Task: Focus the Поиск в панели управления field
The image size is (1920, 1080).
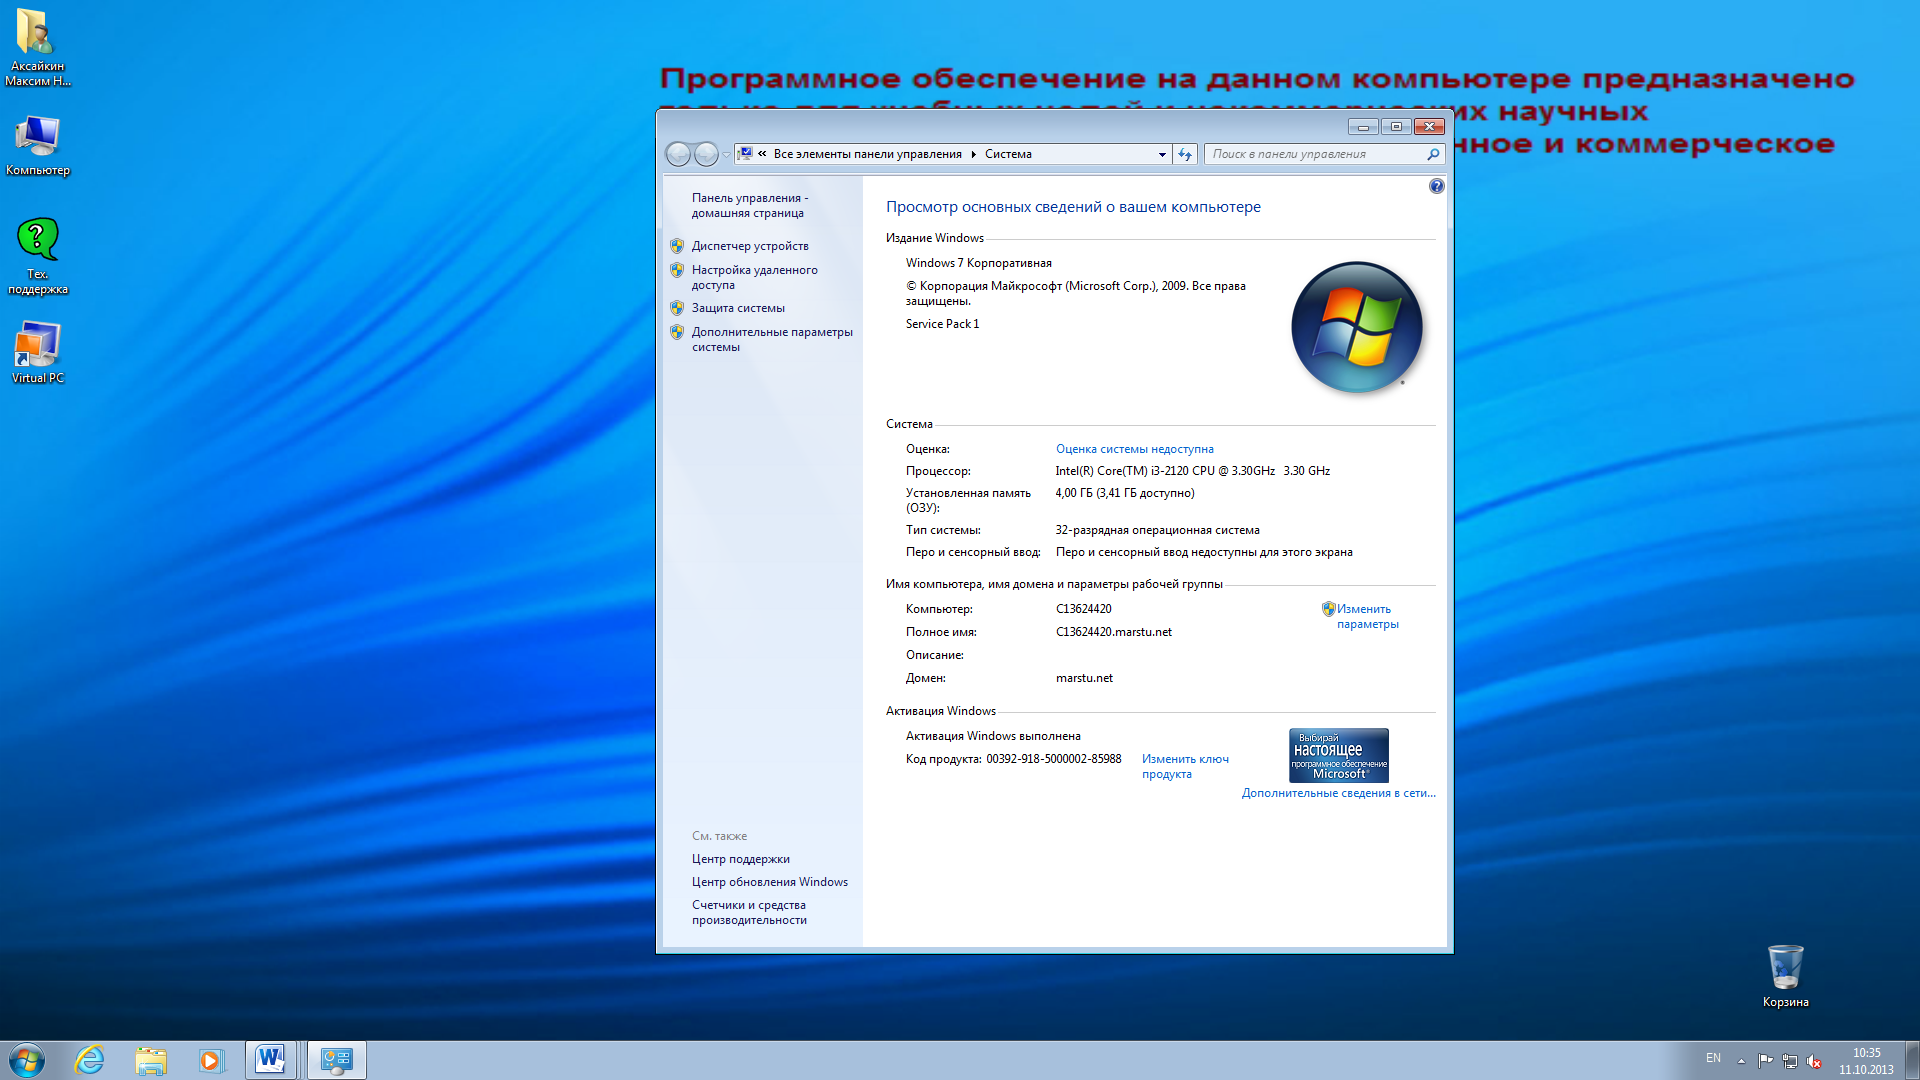Action: point(1314,154)
